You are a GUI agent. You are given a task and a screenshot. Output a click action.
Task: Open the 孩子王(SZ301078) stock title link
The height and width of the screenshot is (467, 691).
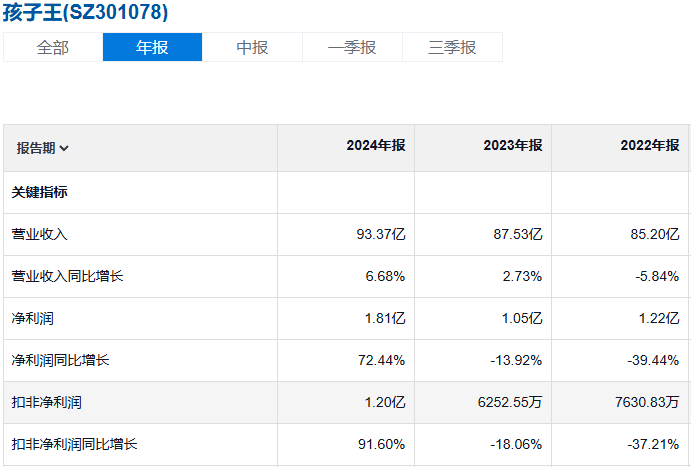pos(85,12)
